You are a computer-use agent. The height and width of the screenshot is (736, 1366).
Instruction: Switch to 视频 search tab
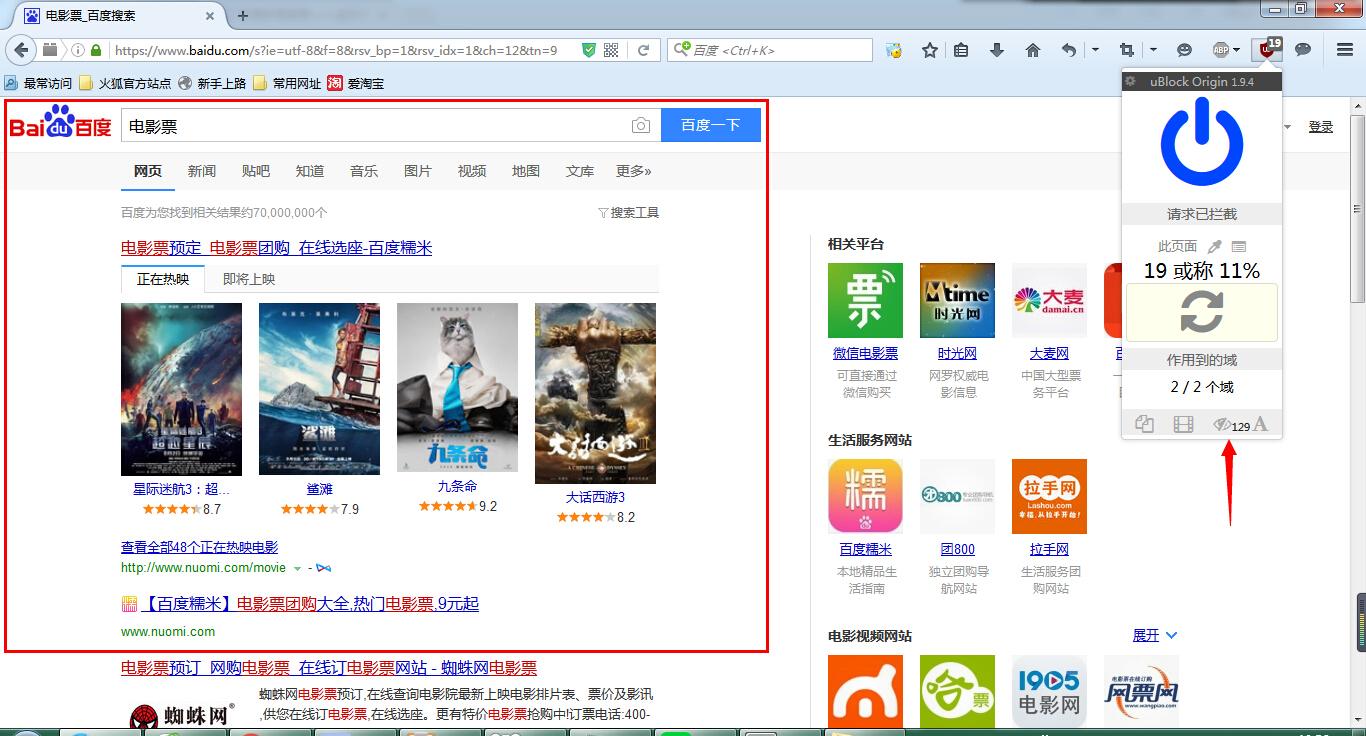(472, 171)
